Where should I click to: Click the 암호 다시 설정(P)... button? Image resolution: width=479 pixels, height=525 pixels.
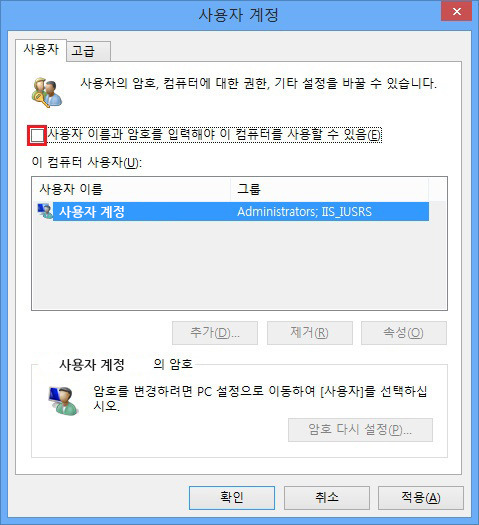pos(360,430)
